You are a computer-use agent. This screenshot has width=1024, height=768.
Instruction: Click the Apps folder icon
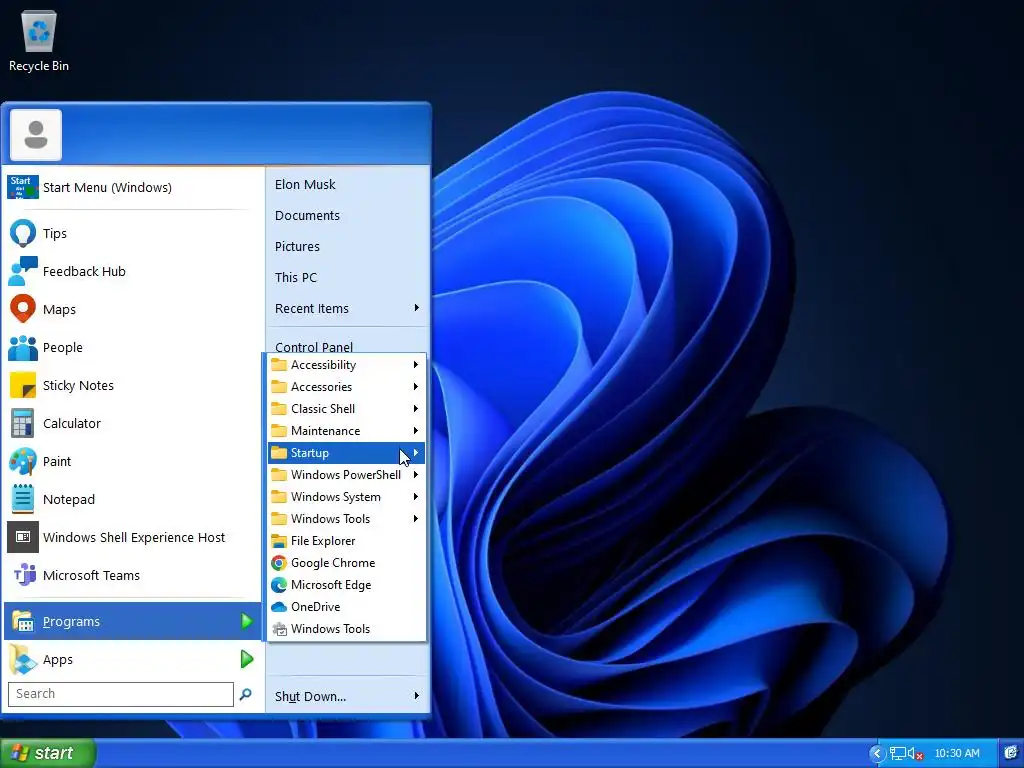coord(23,659)
